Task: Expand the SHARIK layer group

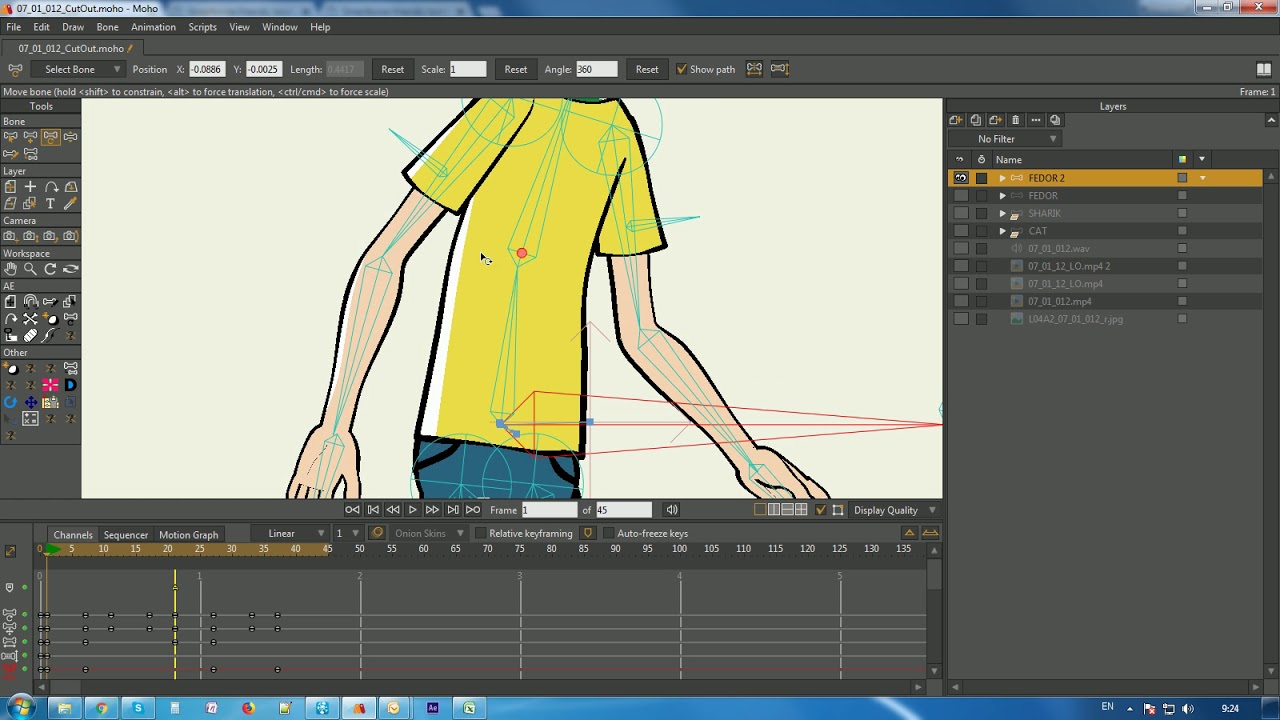Action: click(x=1003, y=214)
